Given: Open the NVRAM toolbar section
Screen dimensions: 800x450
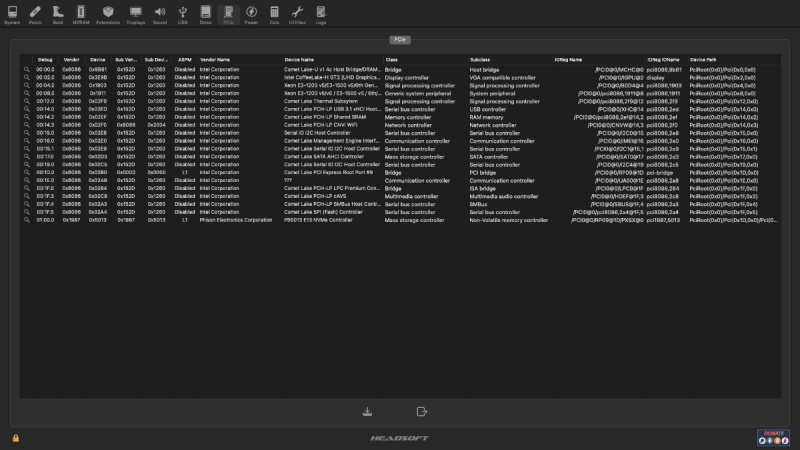Looking at the screenshot, I should pos(81,15).
